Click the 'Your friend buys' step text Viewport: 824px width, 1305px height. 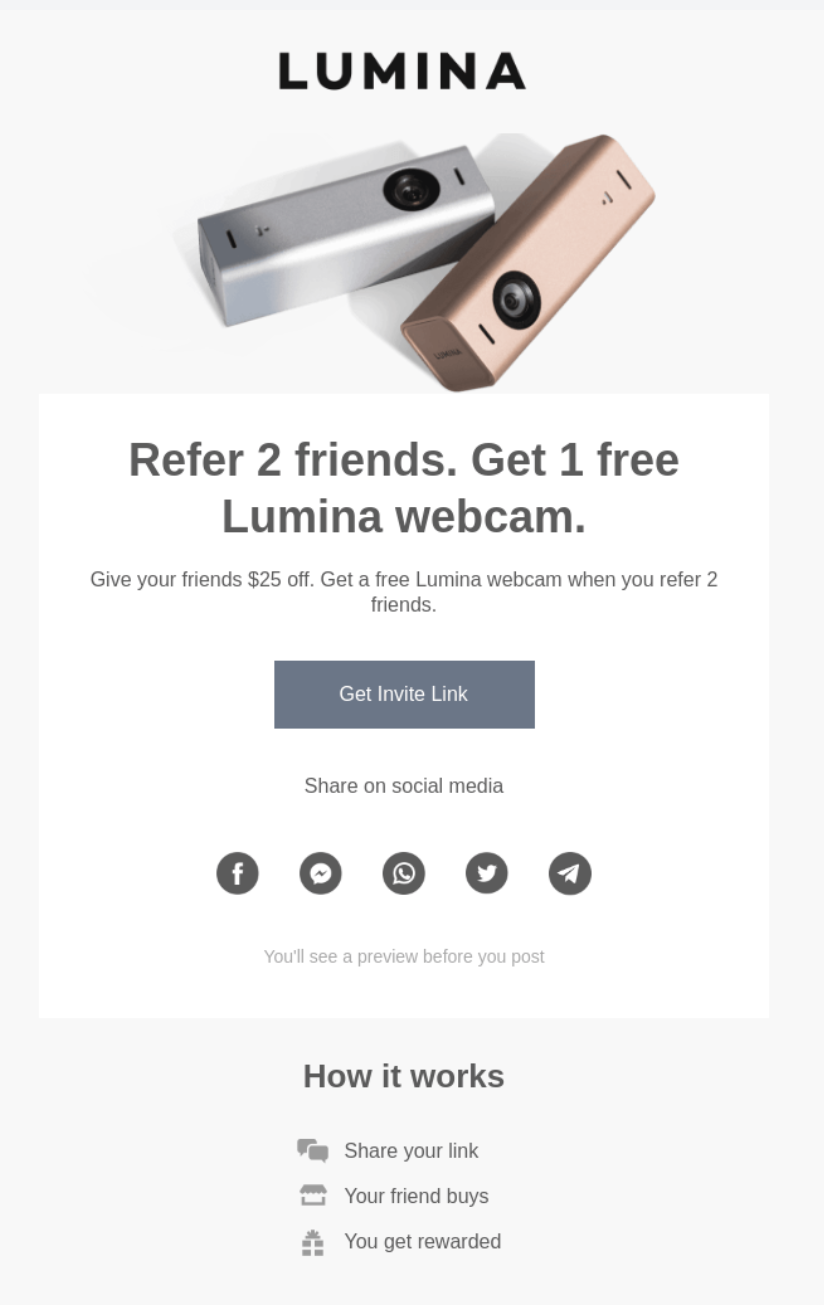coord(416,1196)
